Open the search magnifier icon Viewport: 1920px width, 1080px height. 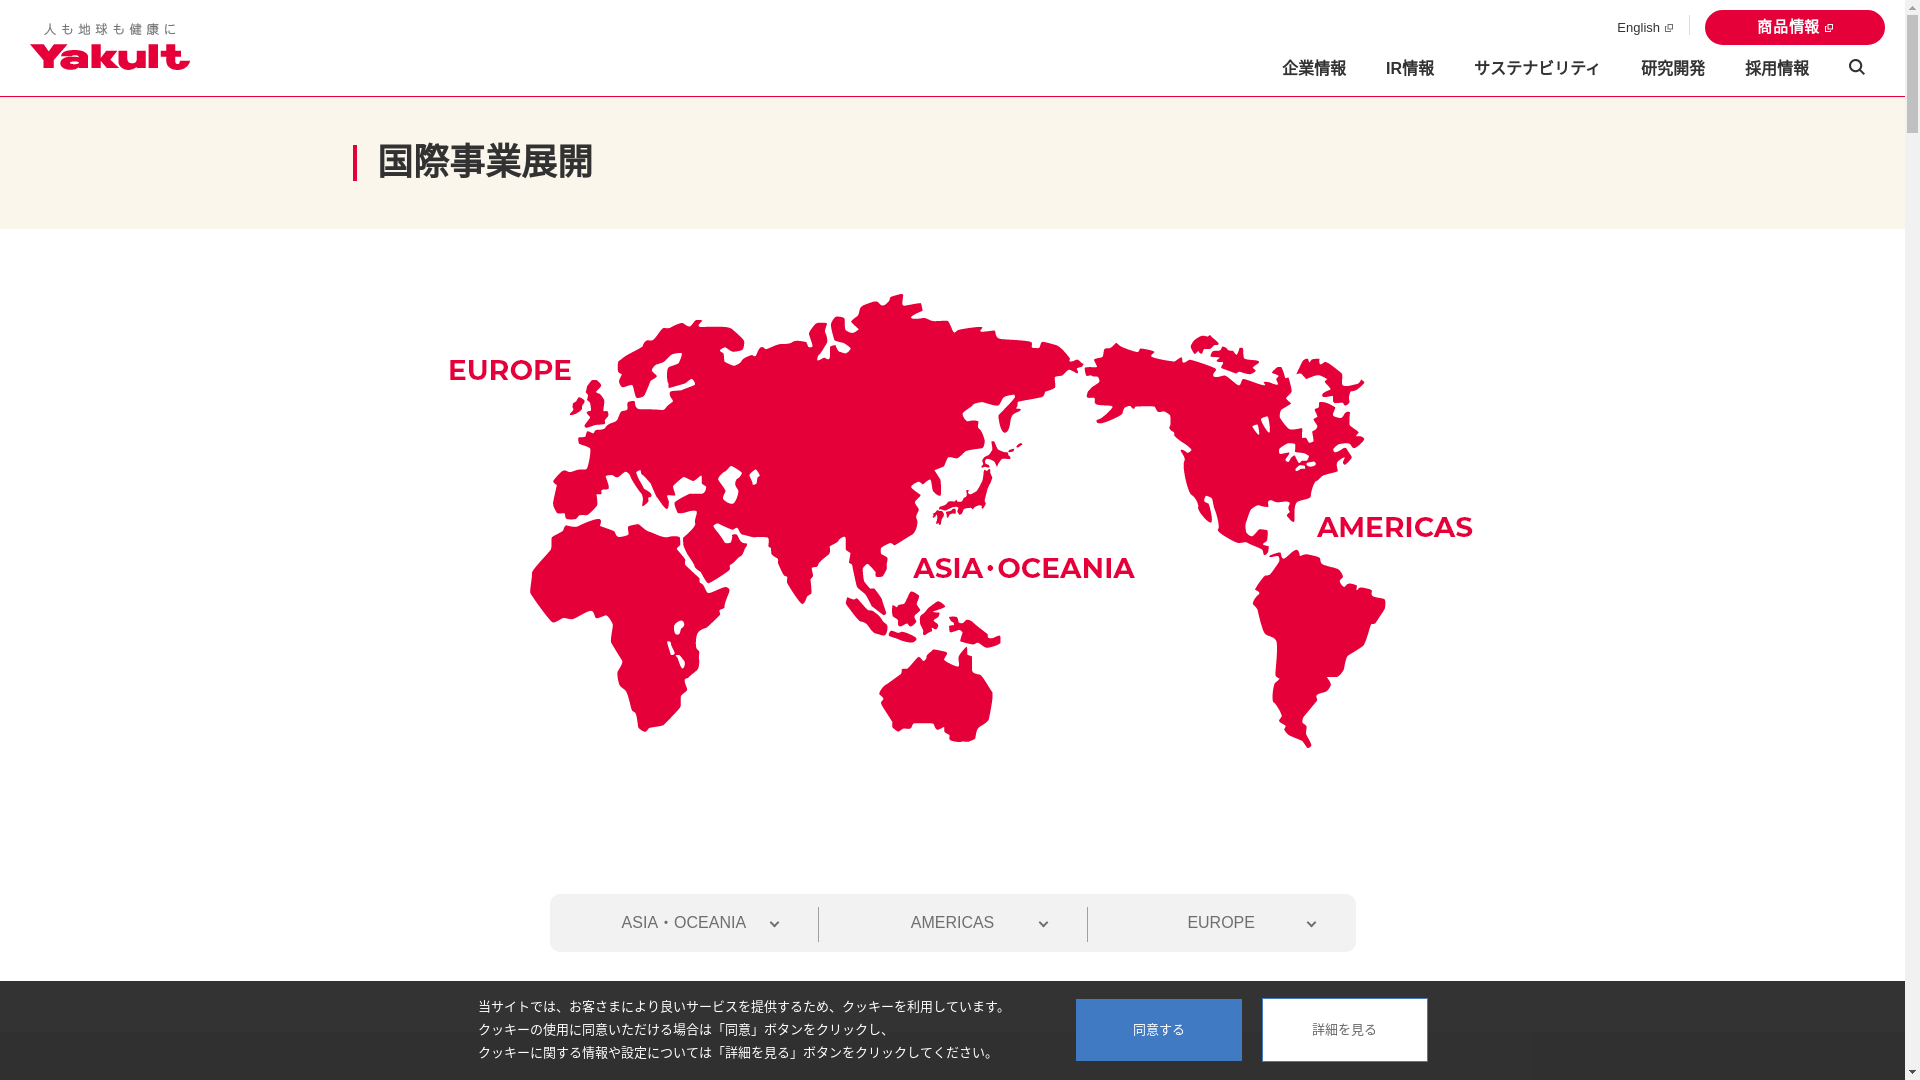(x=1856, y=67)
